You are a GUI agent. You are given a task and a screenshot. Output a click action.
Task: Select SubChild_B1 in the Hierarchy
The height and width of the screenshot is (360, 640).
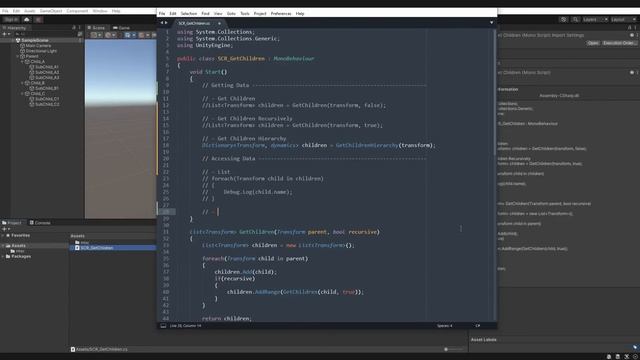click(x=46, y=88)
